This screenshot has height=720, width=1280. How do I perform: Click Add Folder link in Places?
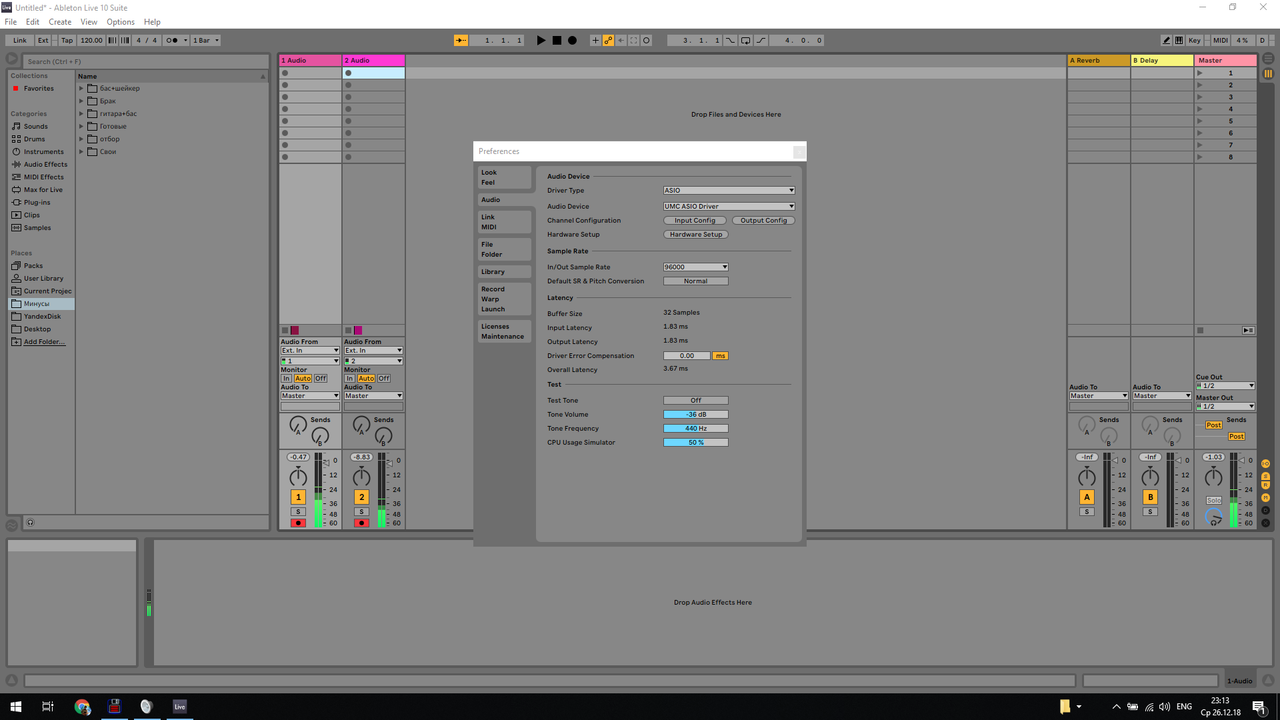tap(44, 342)
